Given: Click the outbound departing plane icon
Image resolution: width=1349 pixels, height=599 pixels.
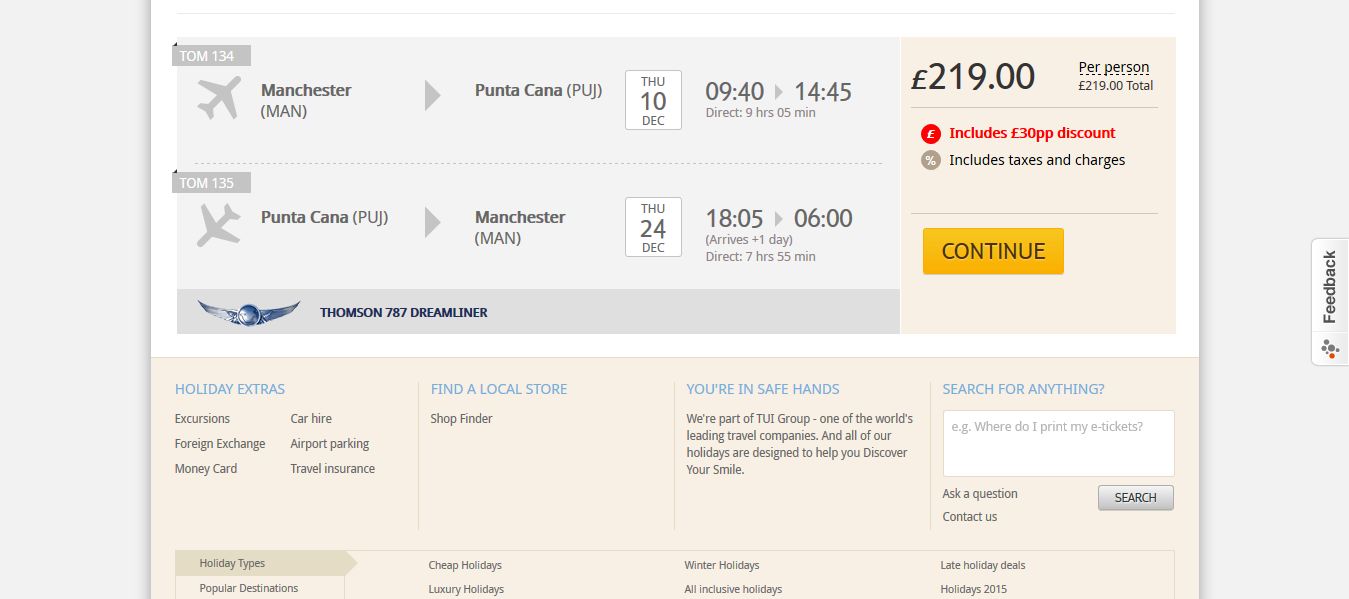Looking at the screenshot, I should click(x=219, y=97).
